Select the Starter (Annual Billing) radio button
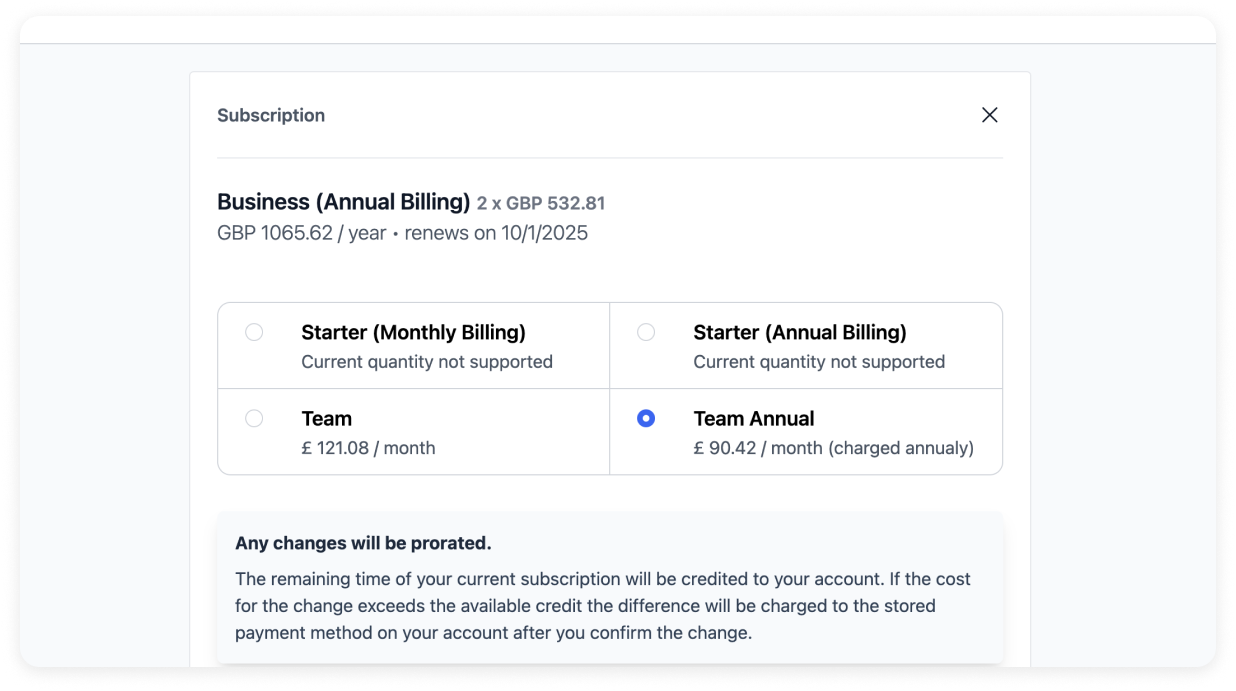This screenshot has height=691, width=1236. coord(646,332)
